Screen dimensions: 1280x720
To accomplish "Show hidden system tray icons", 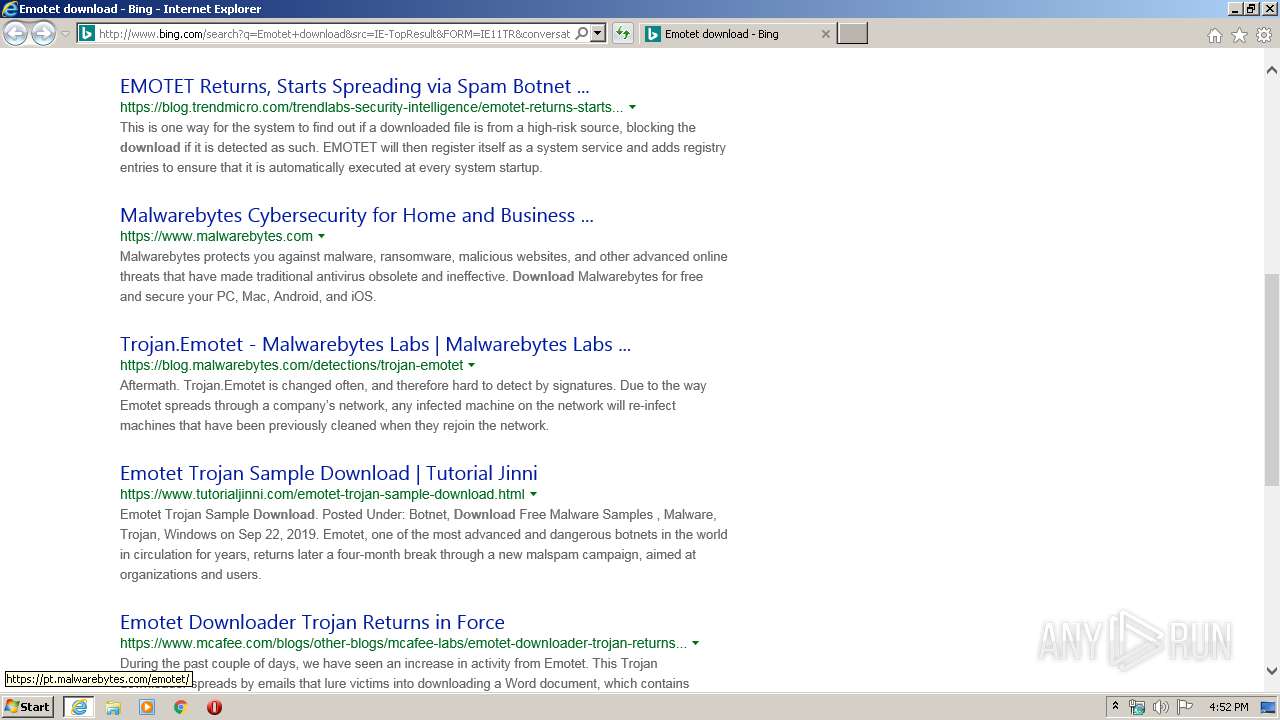I will (x=1115, y=707).
